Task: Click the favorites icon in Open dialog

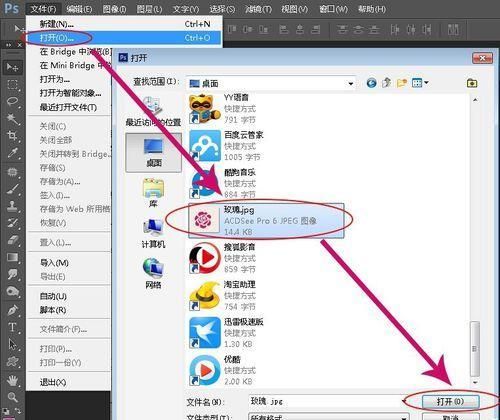Action: click(472, 83)
